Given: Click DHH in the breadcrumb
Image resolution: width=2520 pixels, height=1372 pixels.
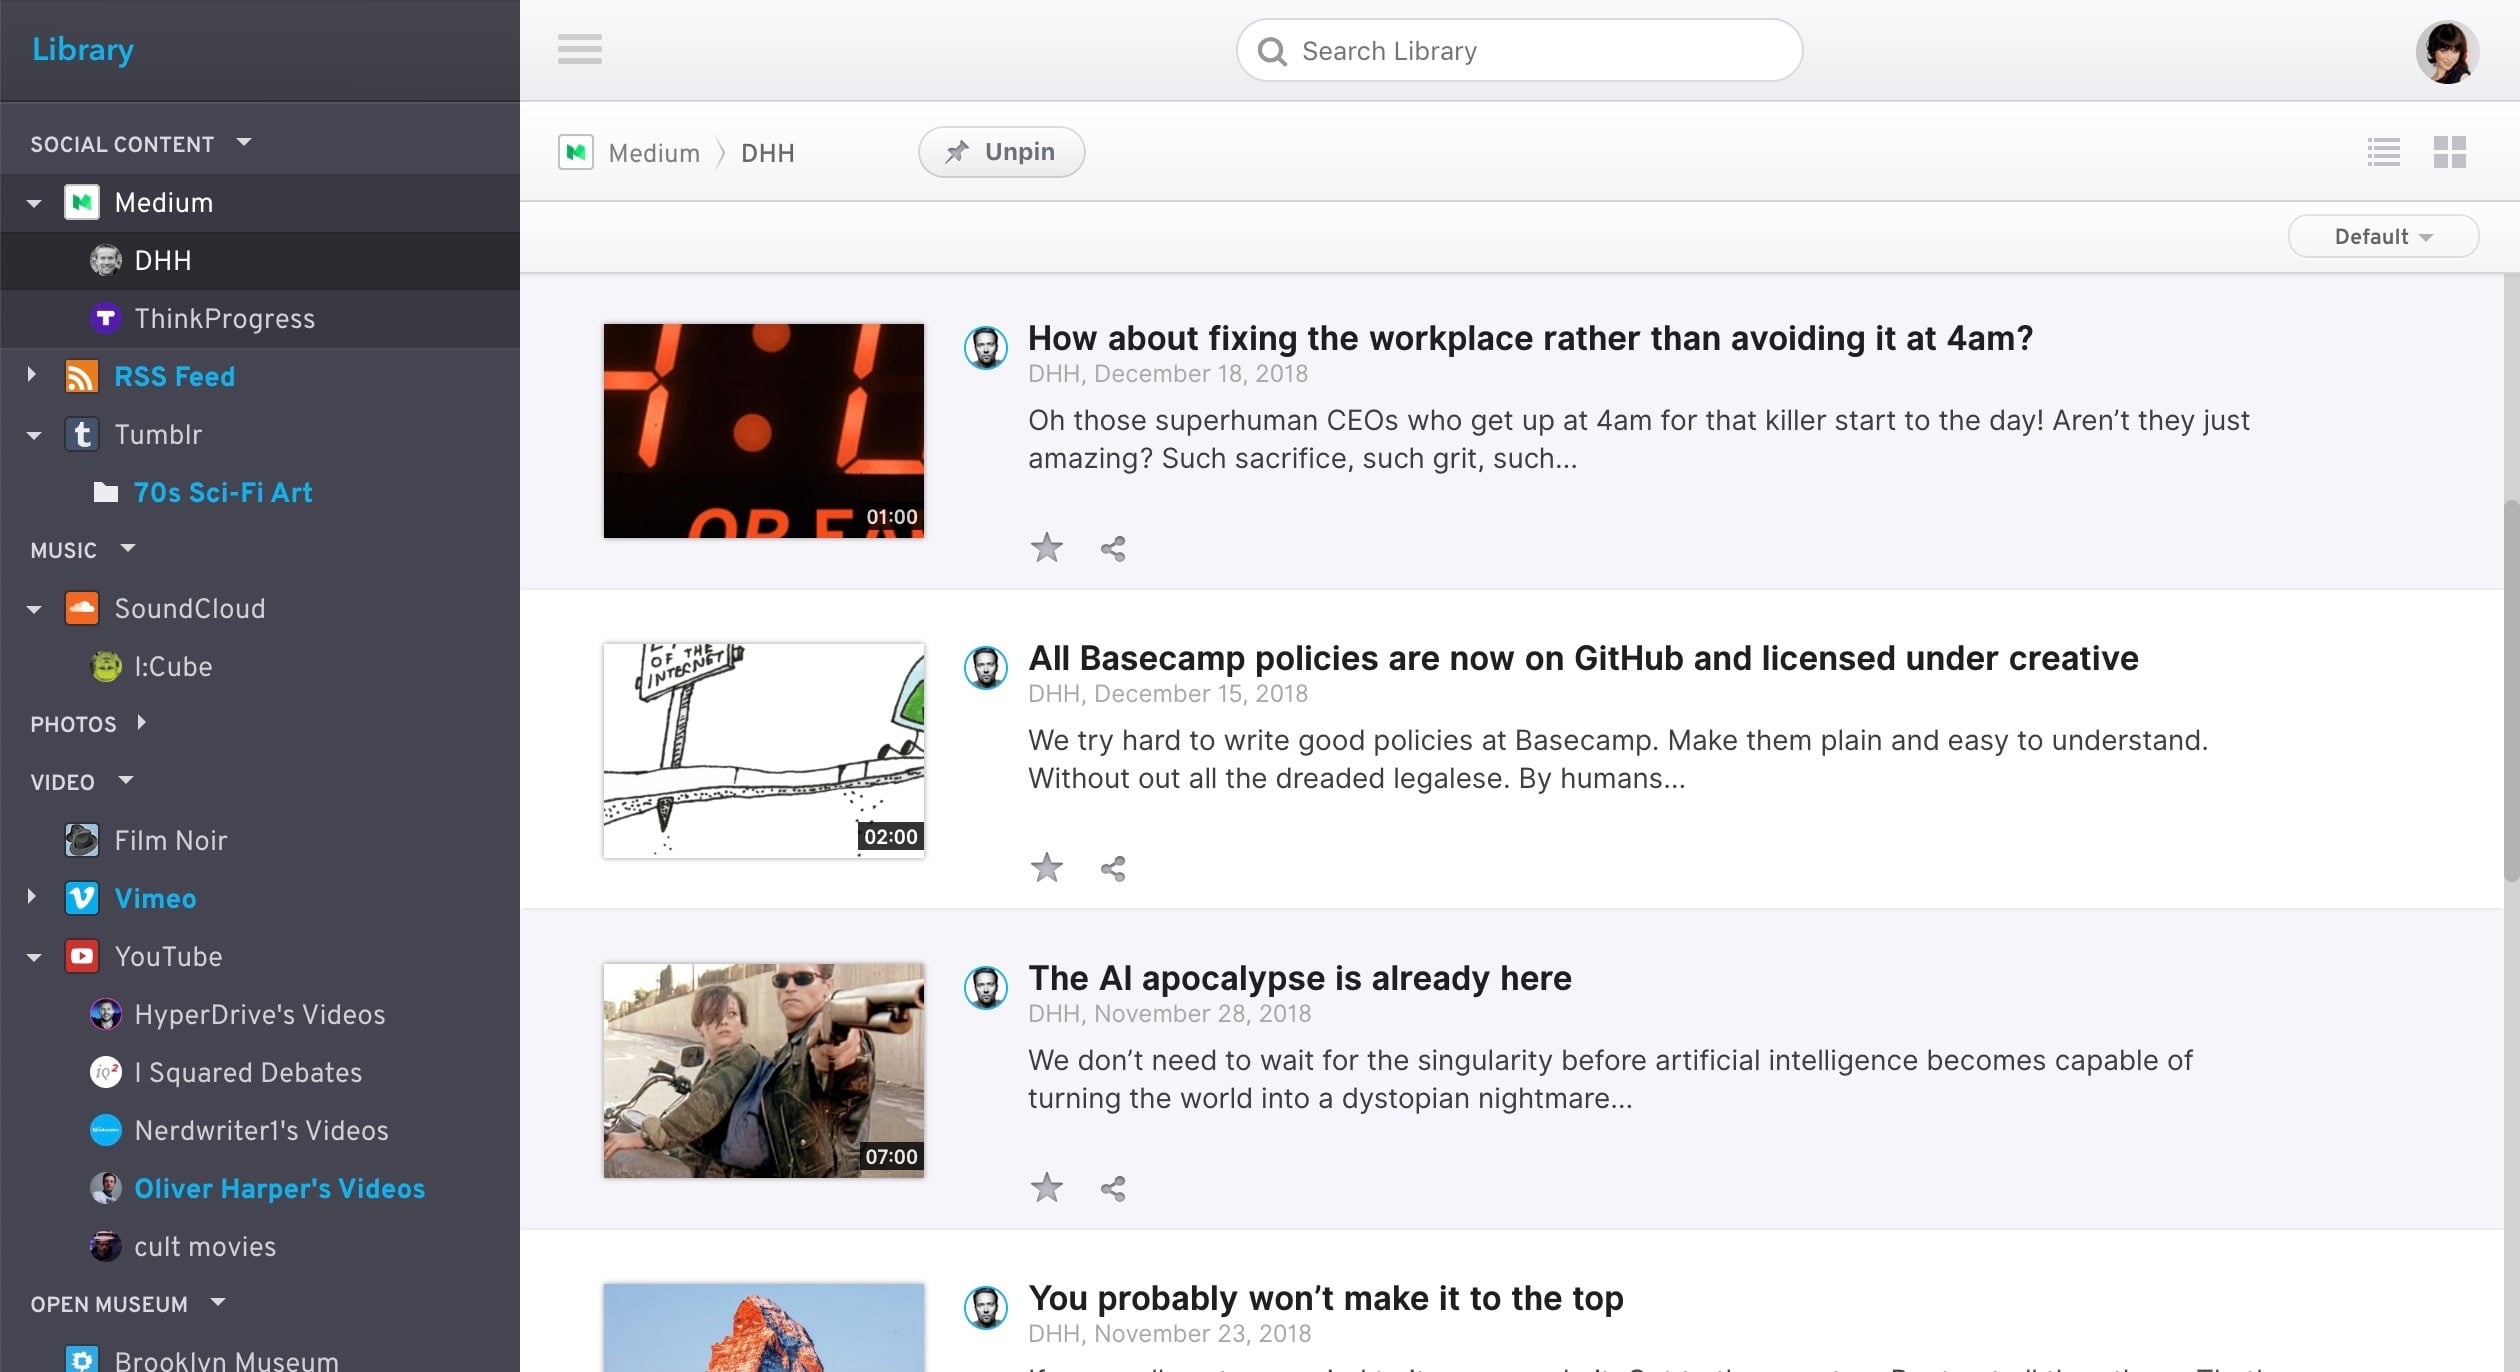Looking at the screenshot, I should (768, 153).
